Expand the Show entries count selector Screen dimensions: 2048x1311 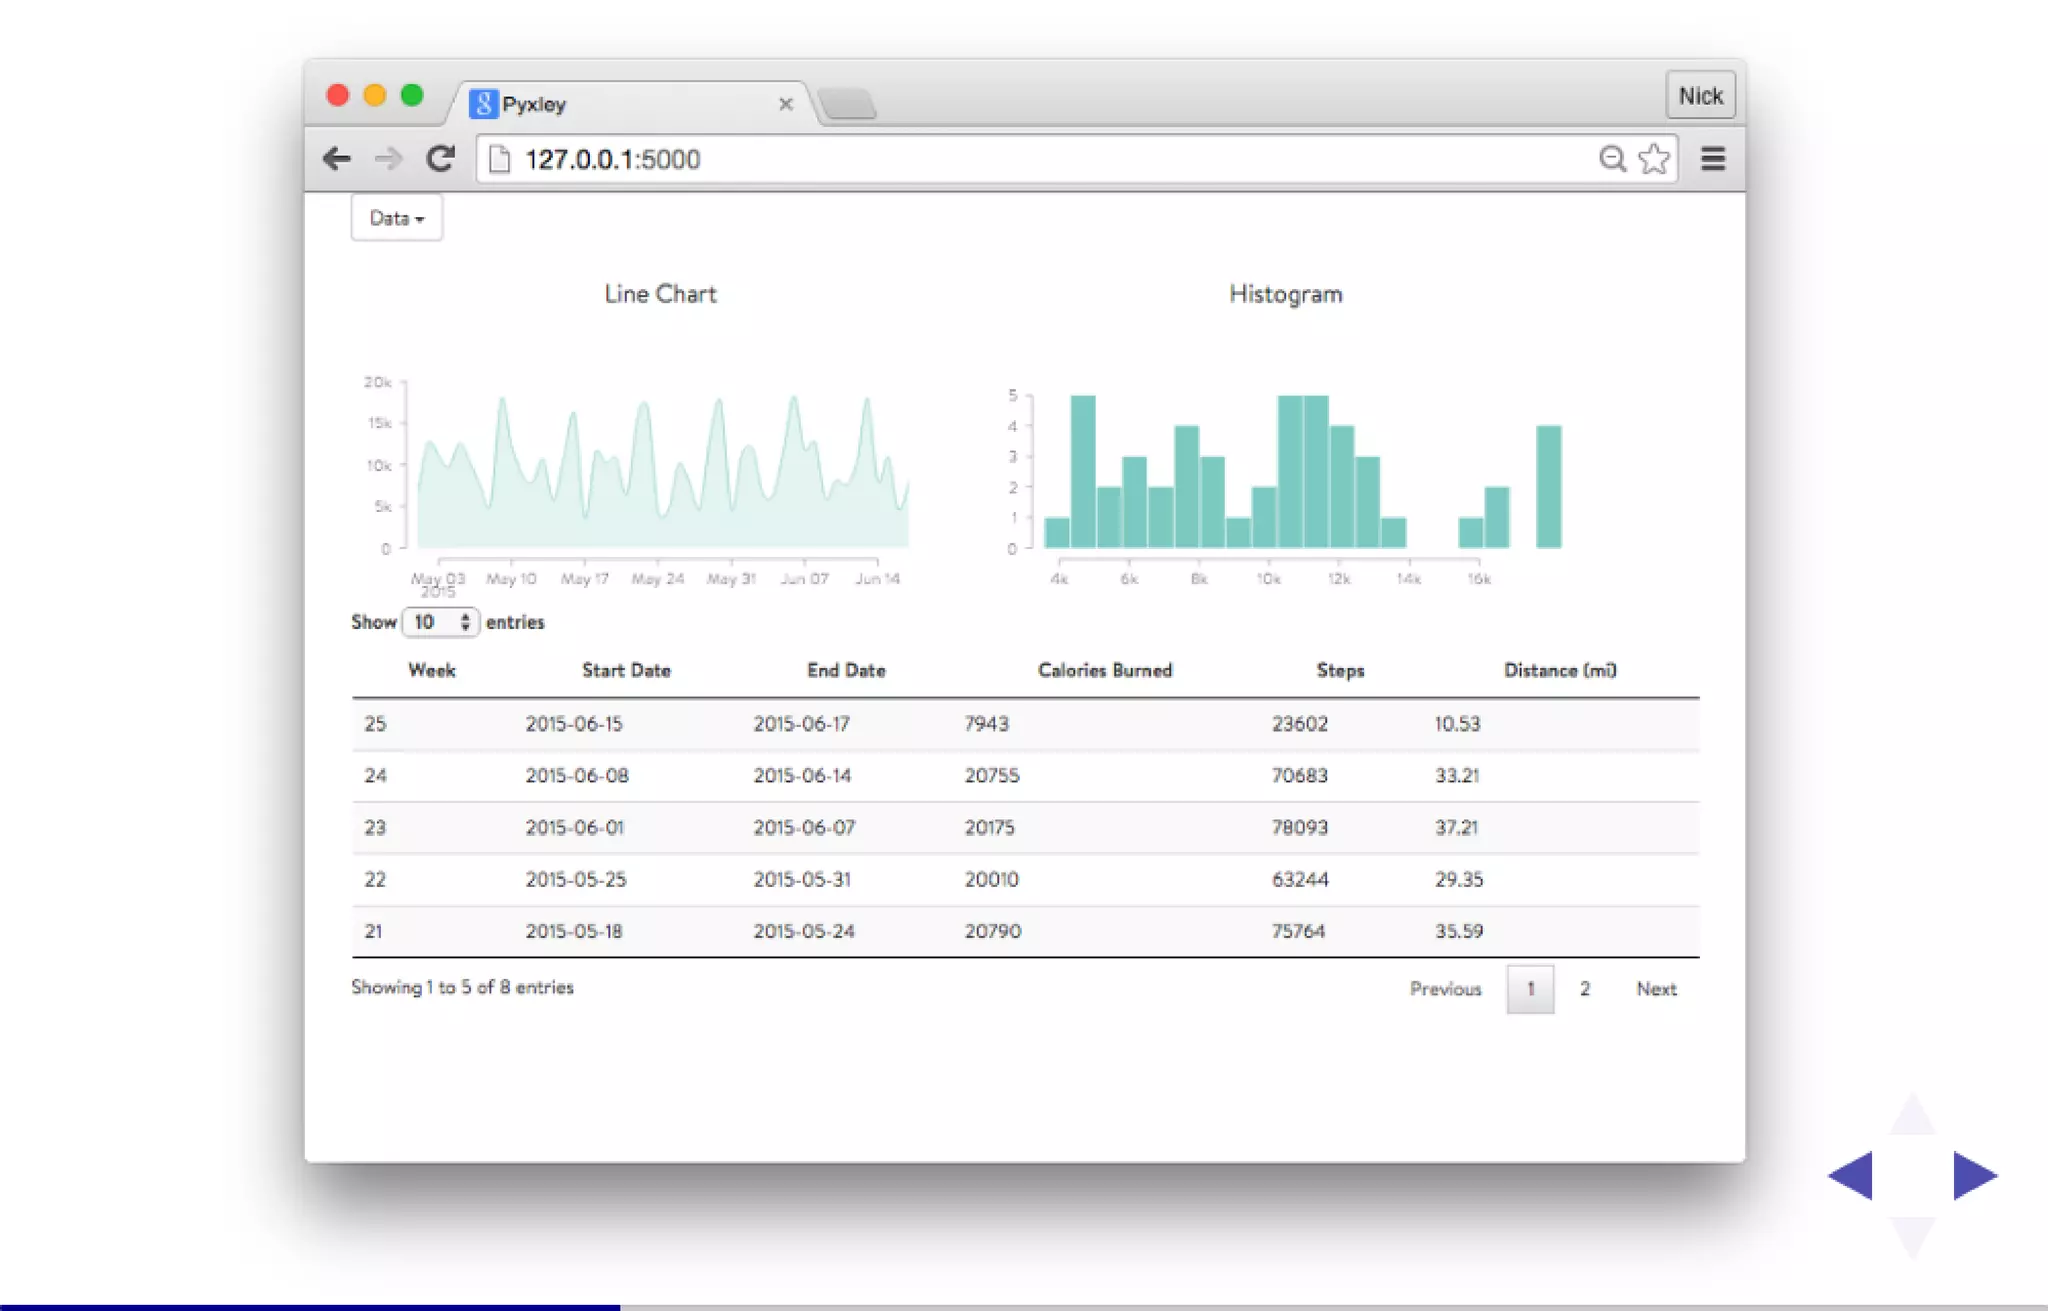click(441, 622)
